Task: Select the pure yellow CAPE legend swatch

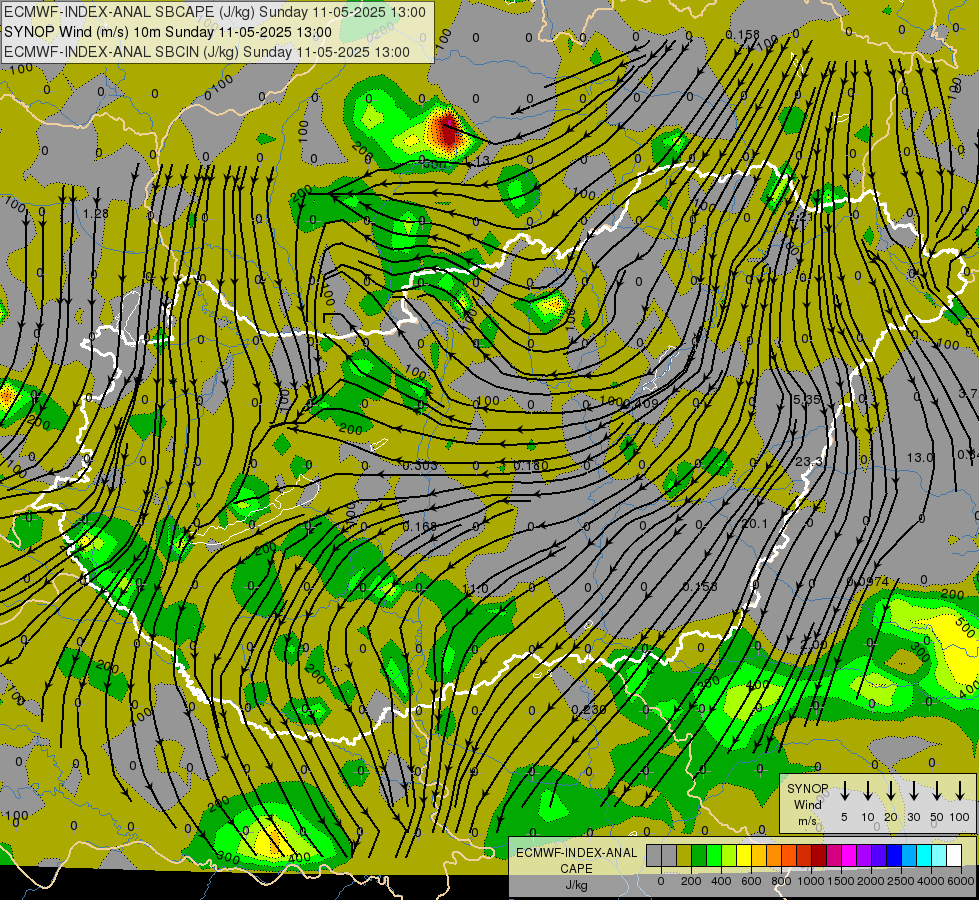Action: point(744,855)
